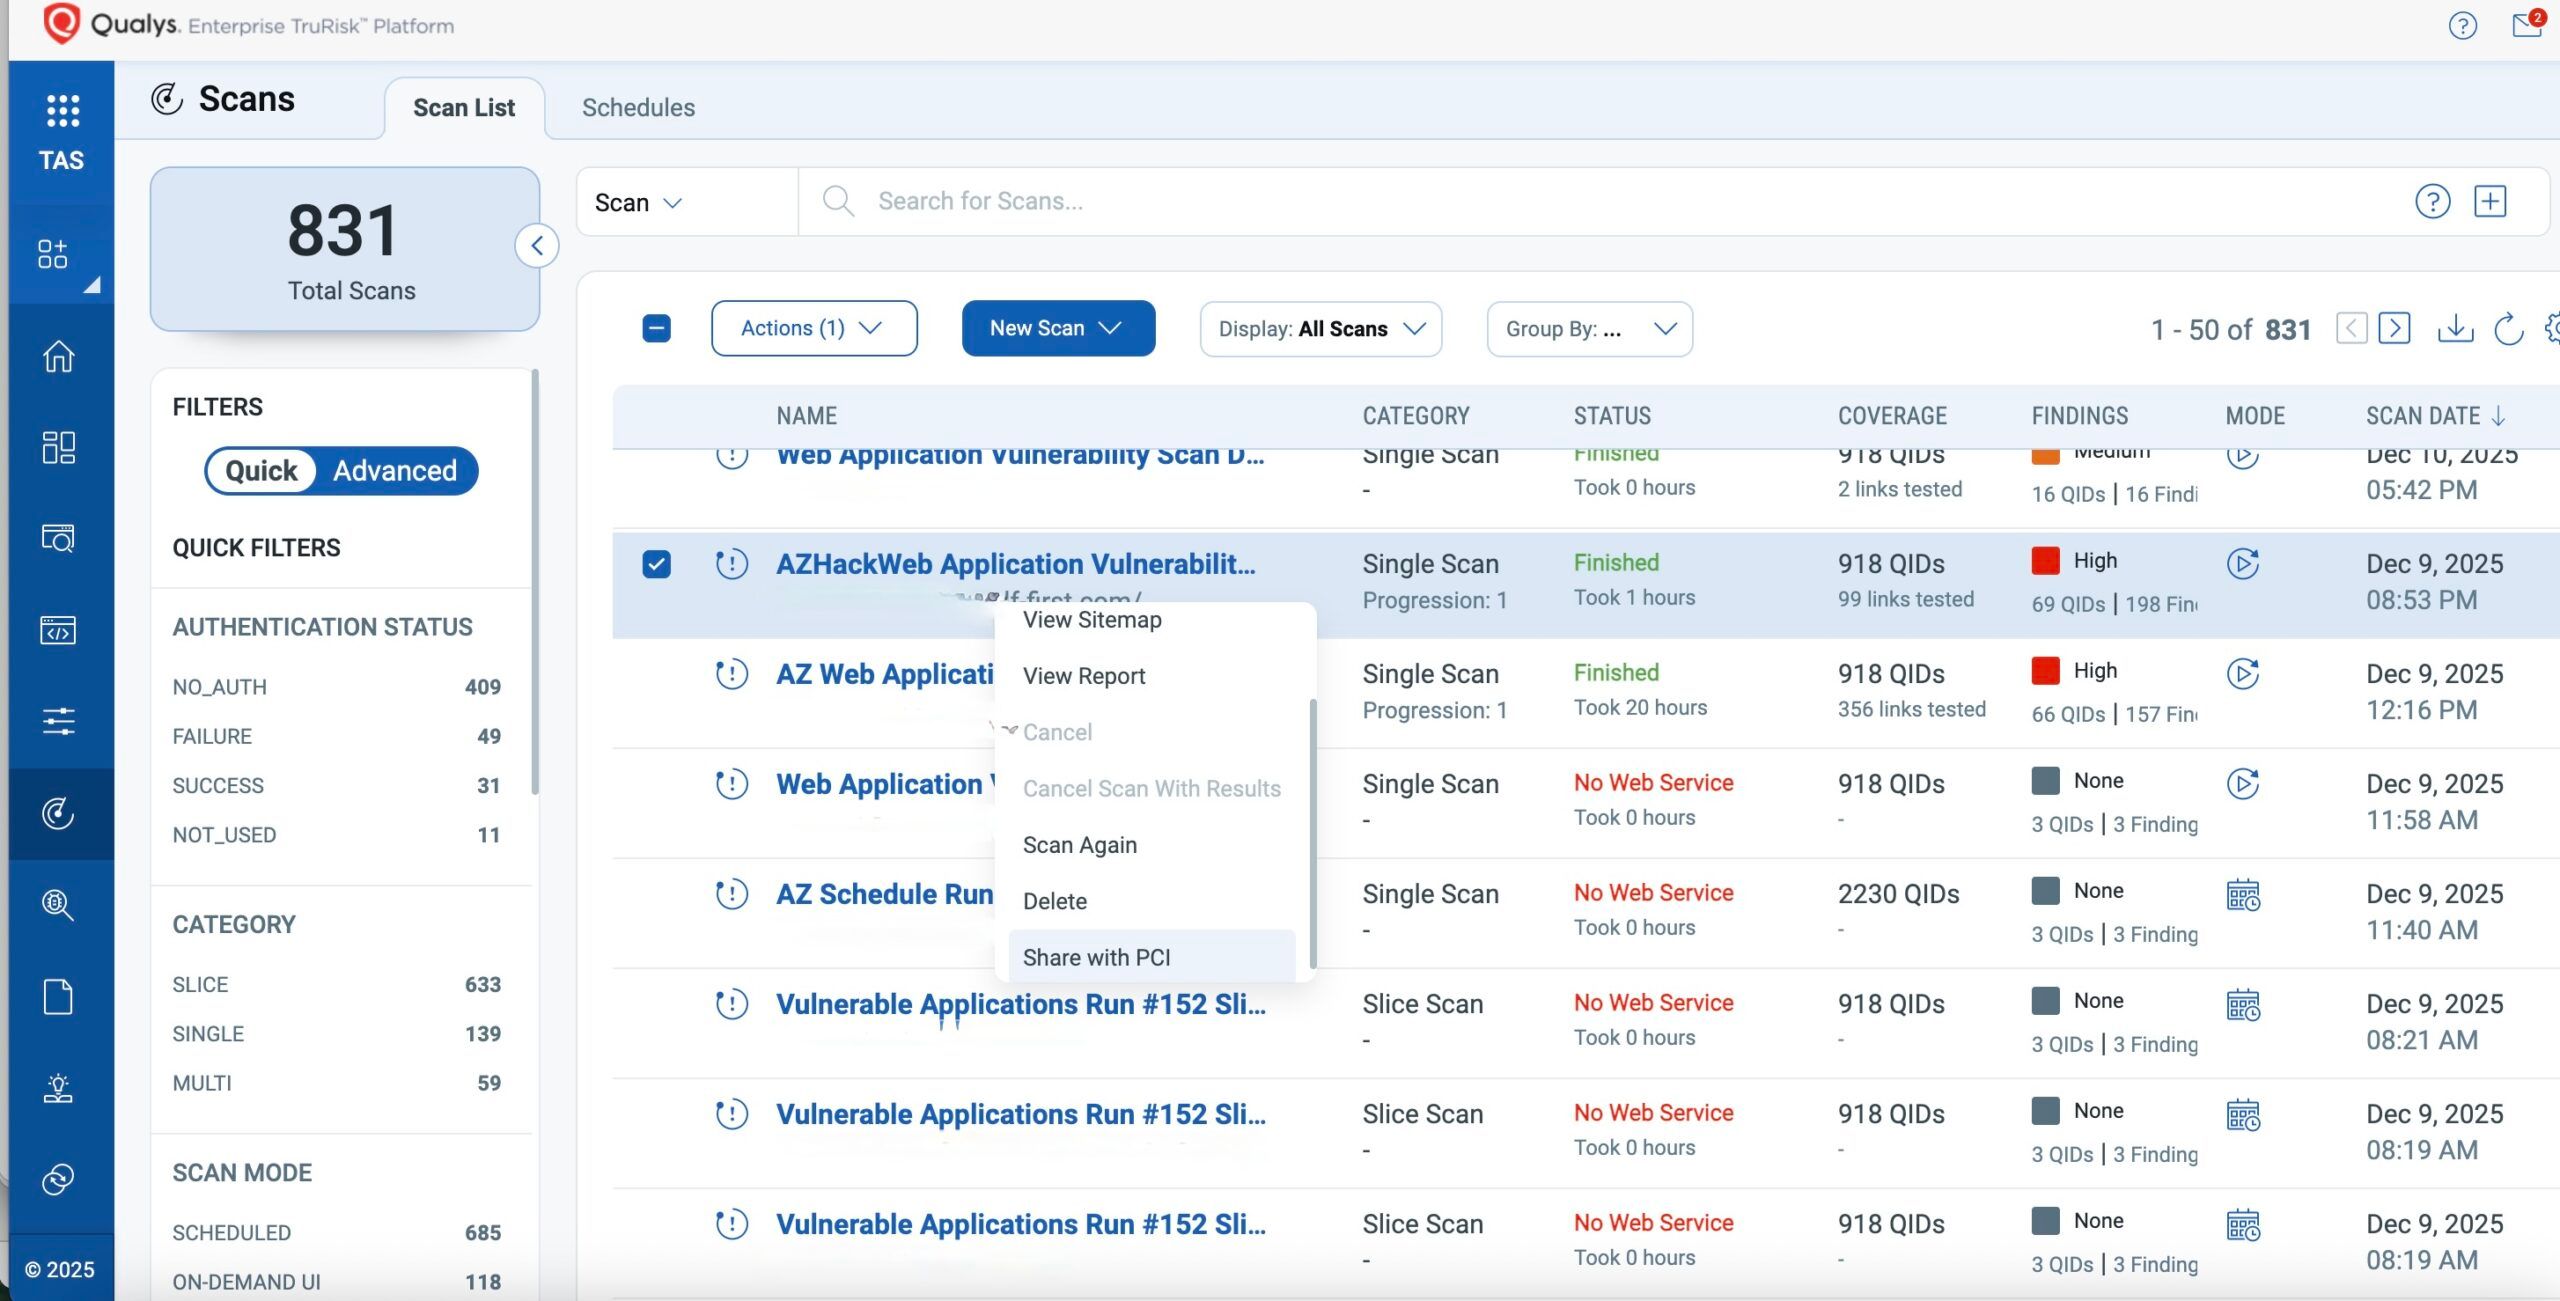
Task: Go to previous page of scans
Action: click(x=2351, y=329)
